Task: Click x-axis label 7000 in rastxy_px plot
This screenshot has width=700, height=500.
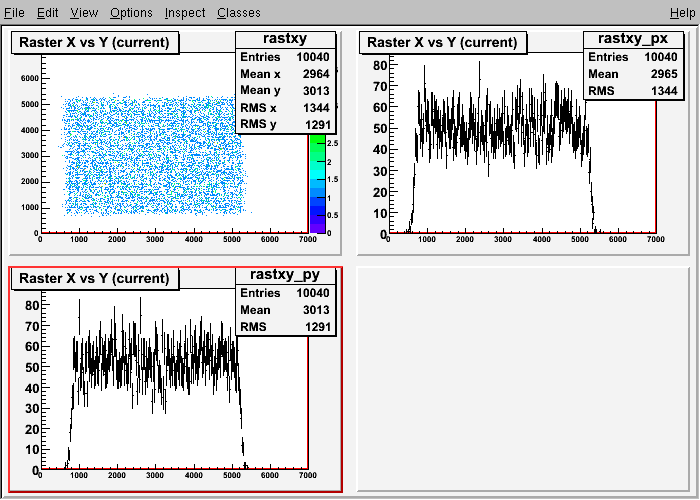Action: click(656, 239)
